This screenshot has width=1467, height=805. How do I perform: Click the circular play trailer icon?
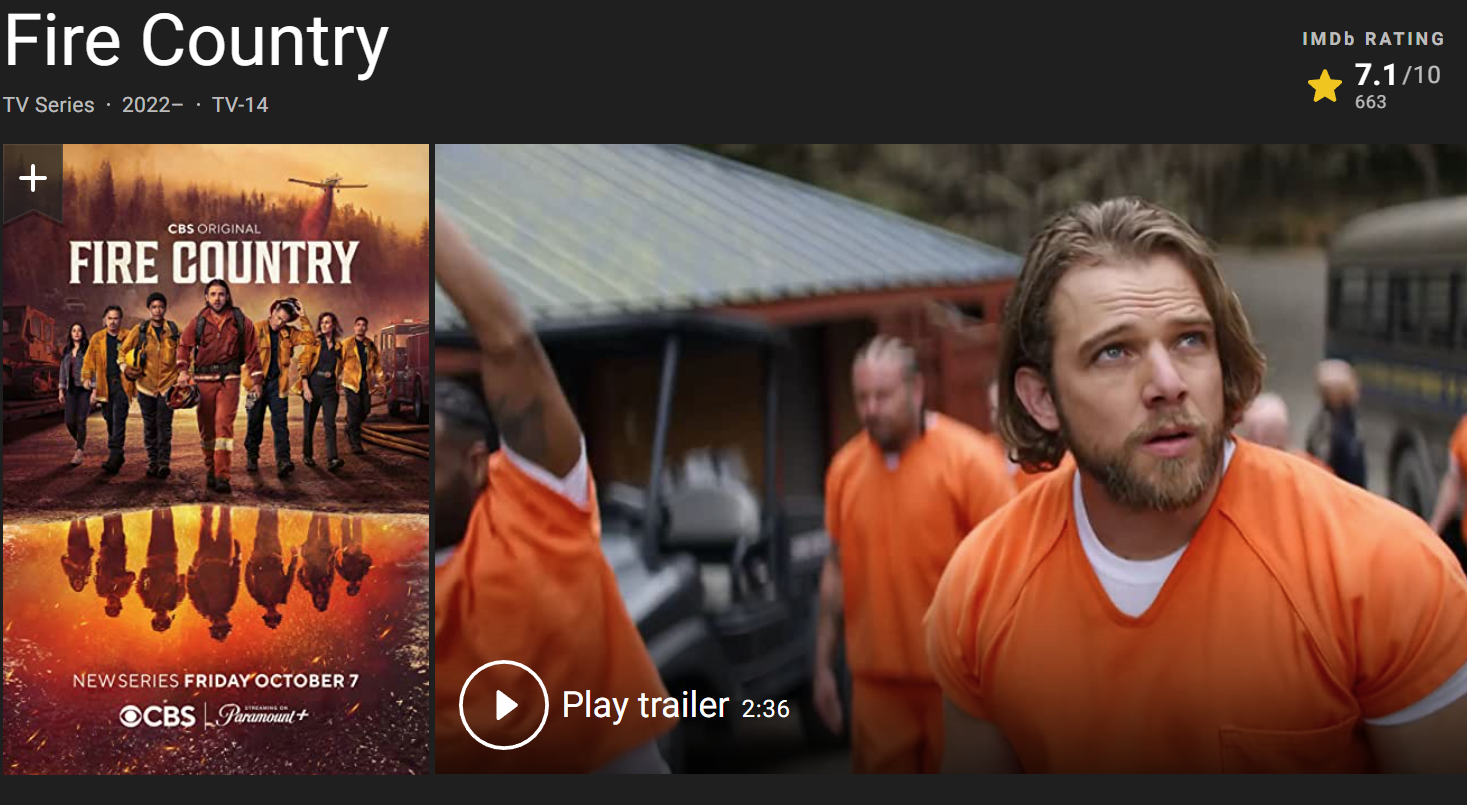504,705
